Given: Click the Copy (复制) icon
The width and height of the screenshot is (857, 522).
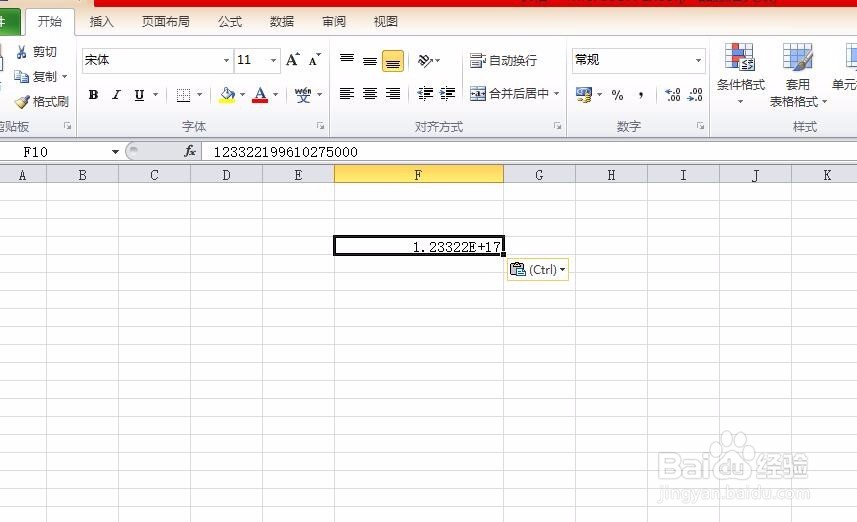Looking at the screenshot, I should pyautogui.click(x=21, y=77).
